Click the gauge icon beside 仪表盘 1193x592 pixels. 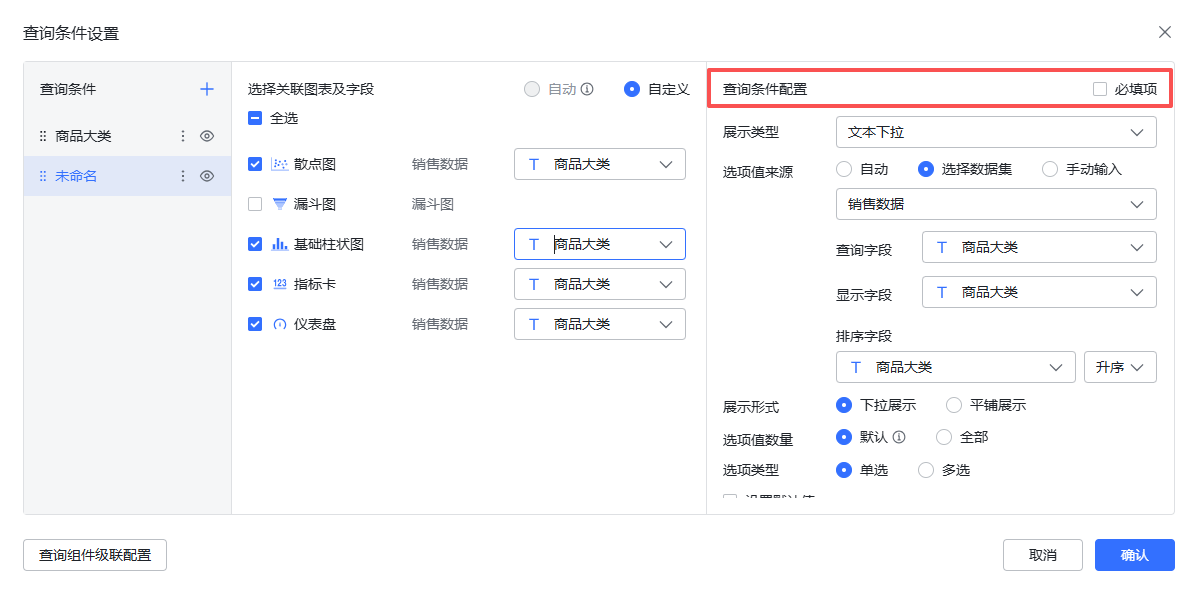(x=282, y=323)
